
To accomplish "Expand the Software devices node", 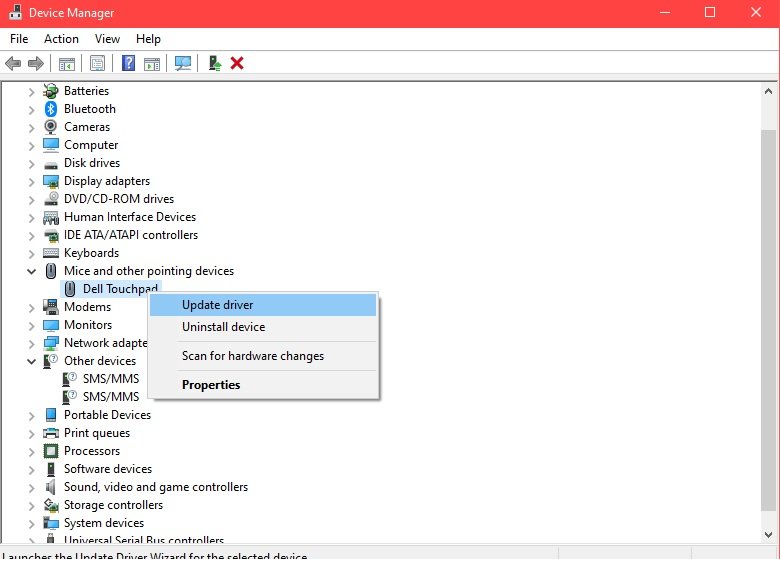I will 31,470.
